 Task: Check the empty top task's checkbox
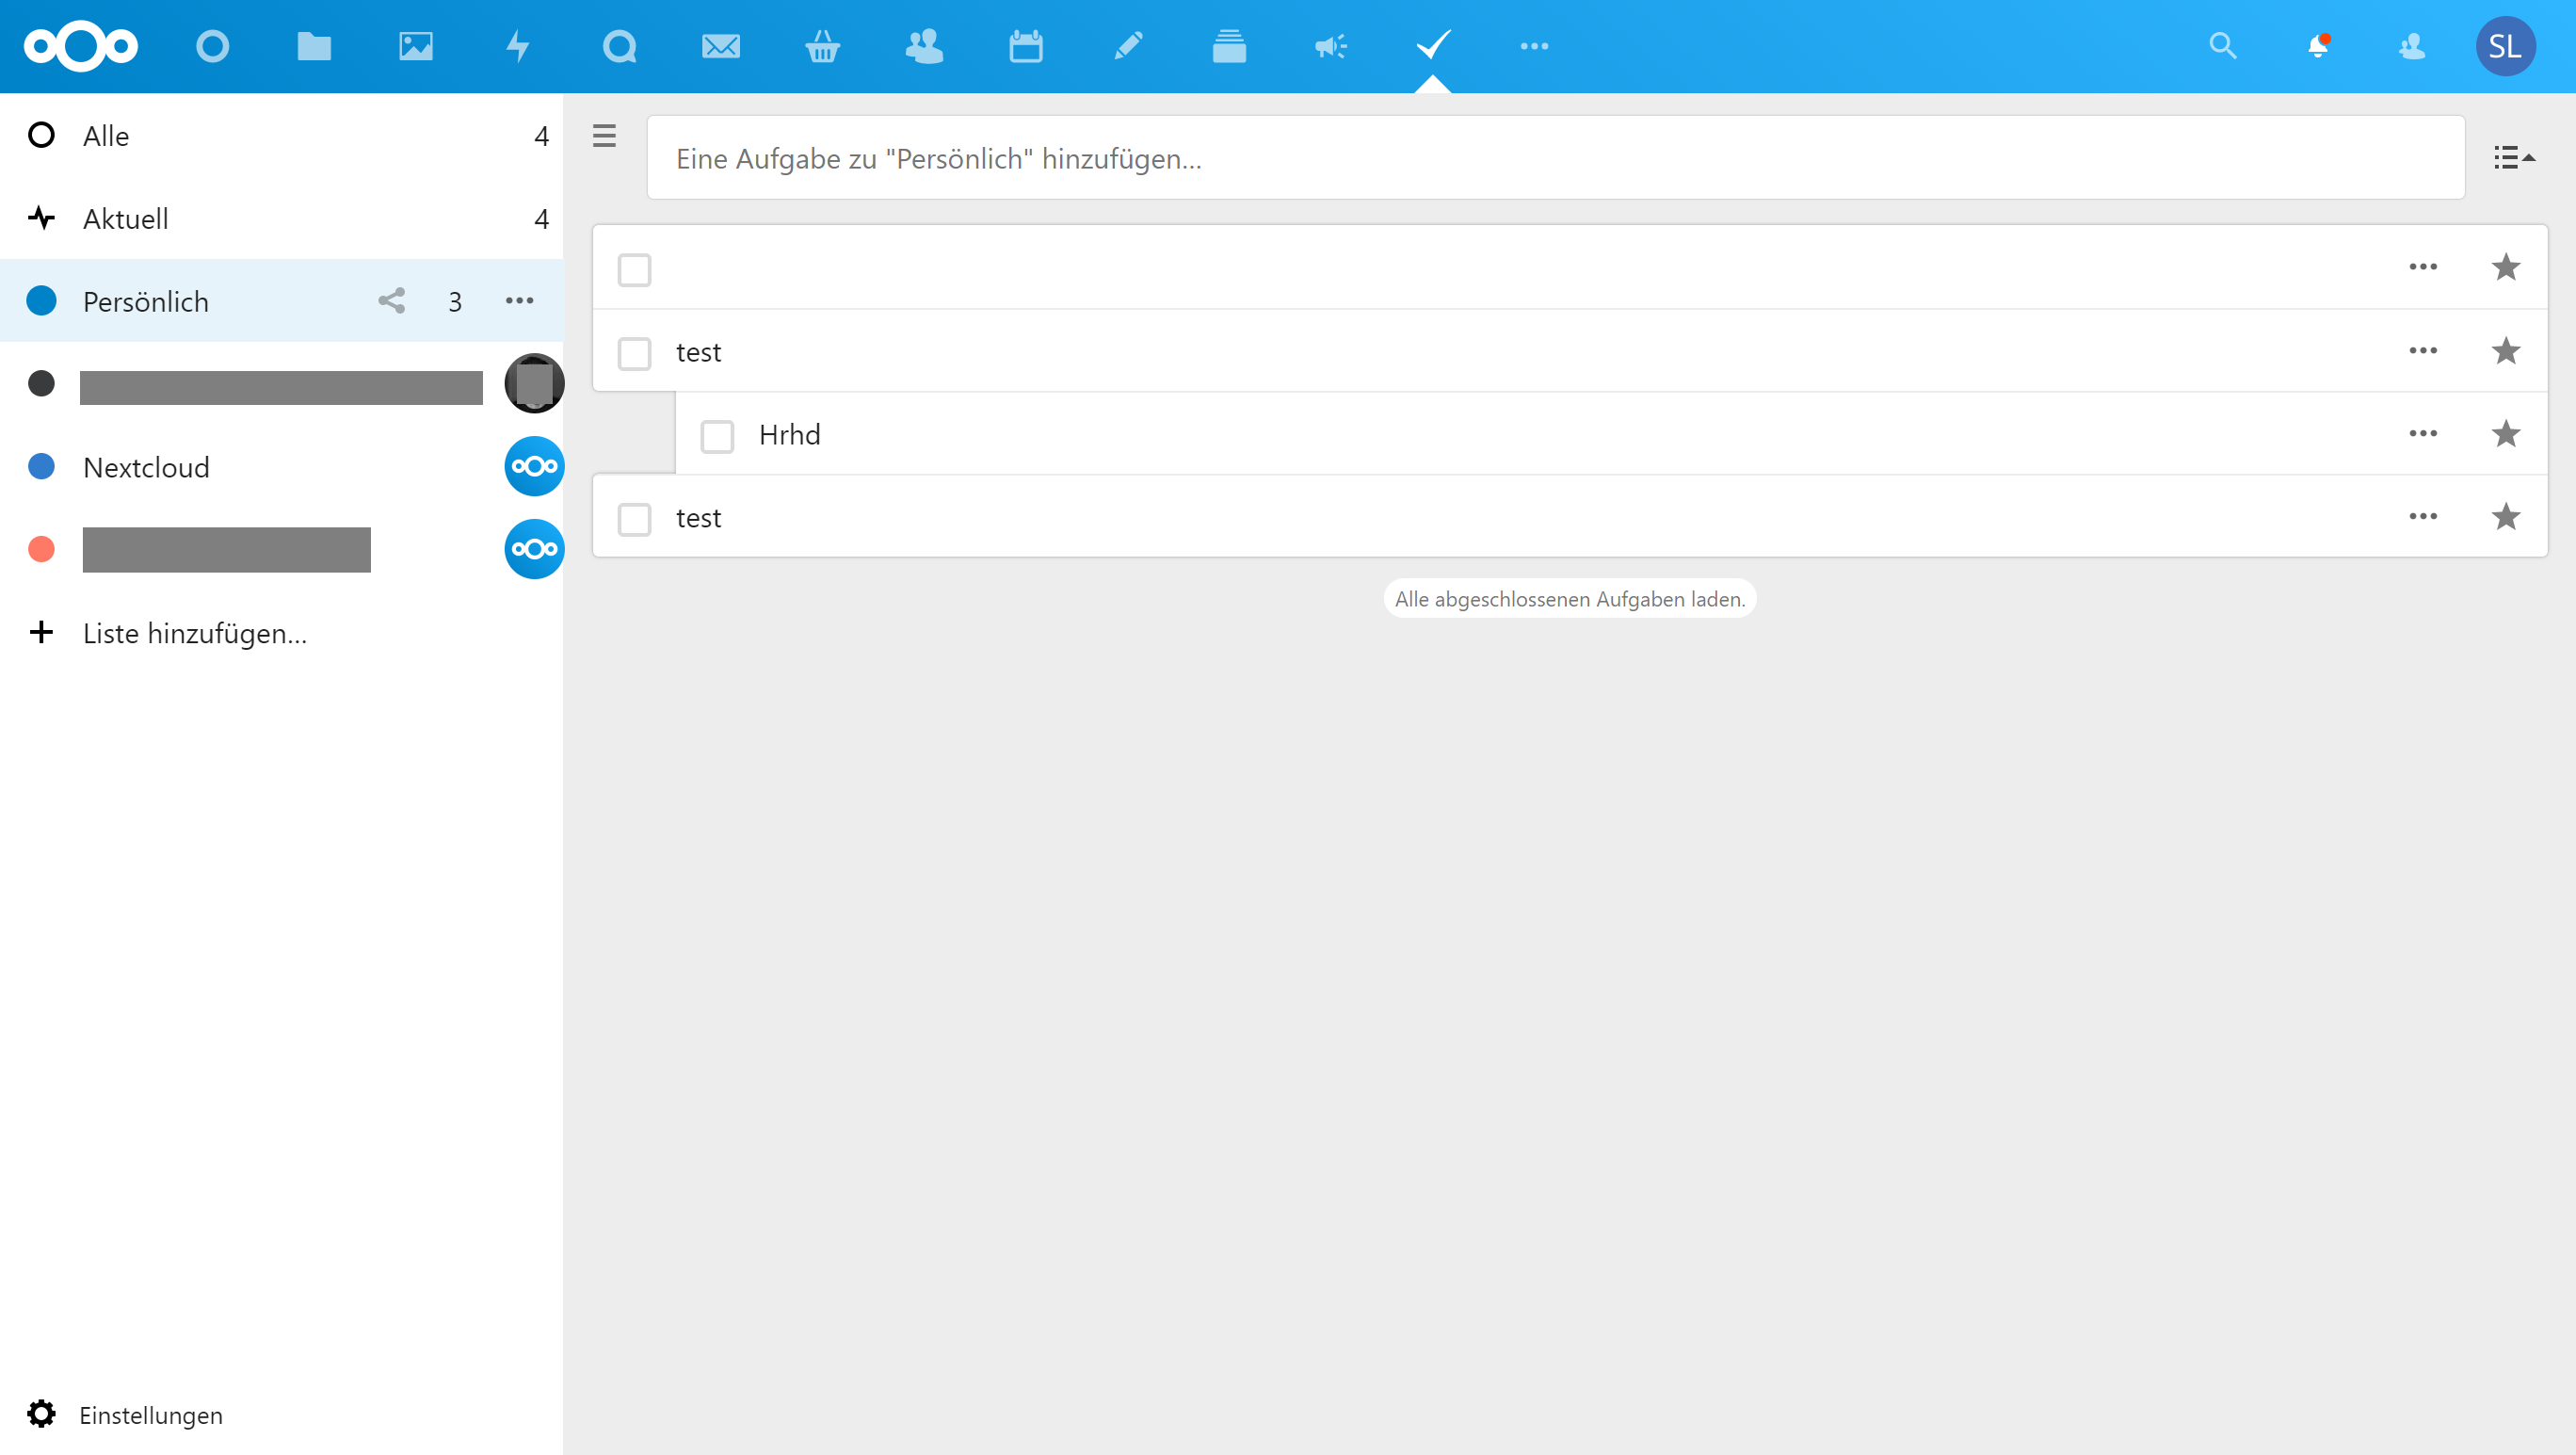point(635,268)
